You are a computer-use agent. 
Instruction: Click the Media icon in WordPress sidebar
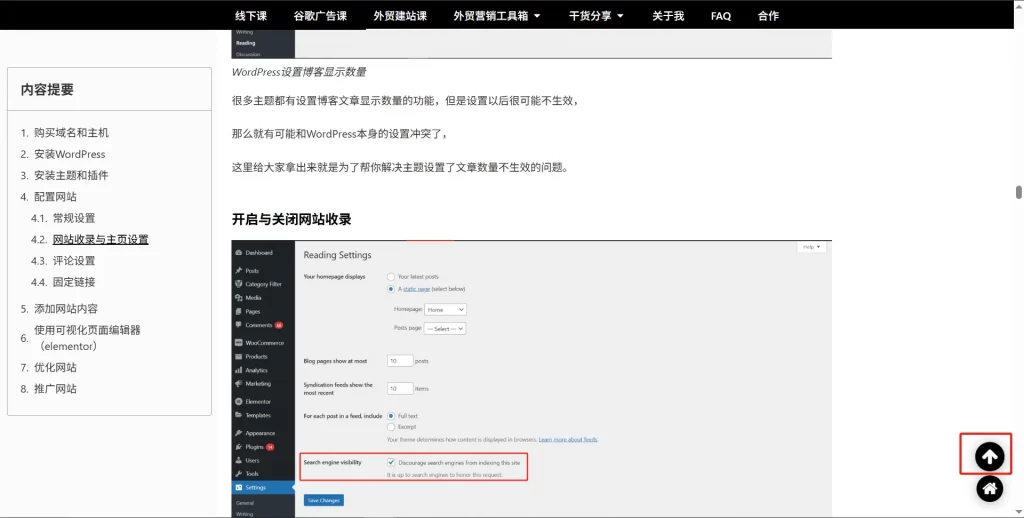pyautogui.click(x=238, y=298)
